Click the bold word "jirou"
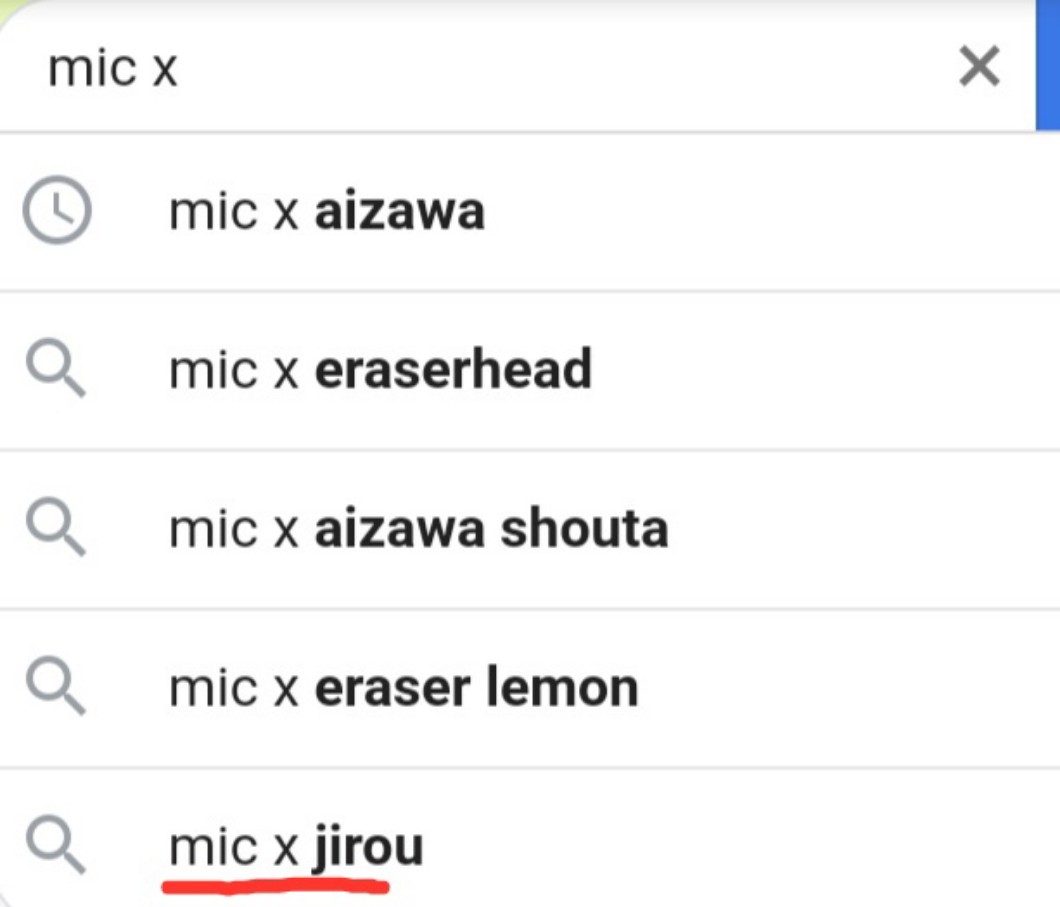 (368, 848)
